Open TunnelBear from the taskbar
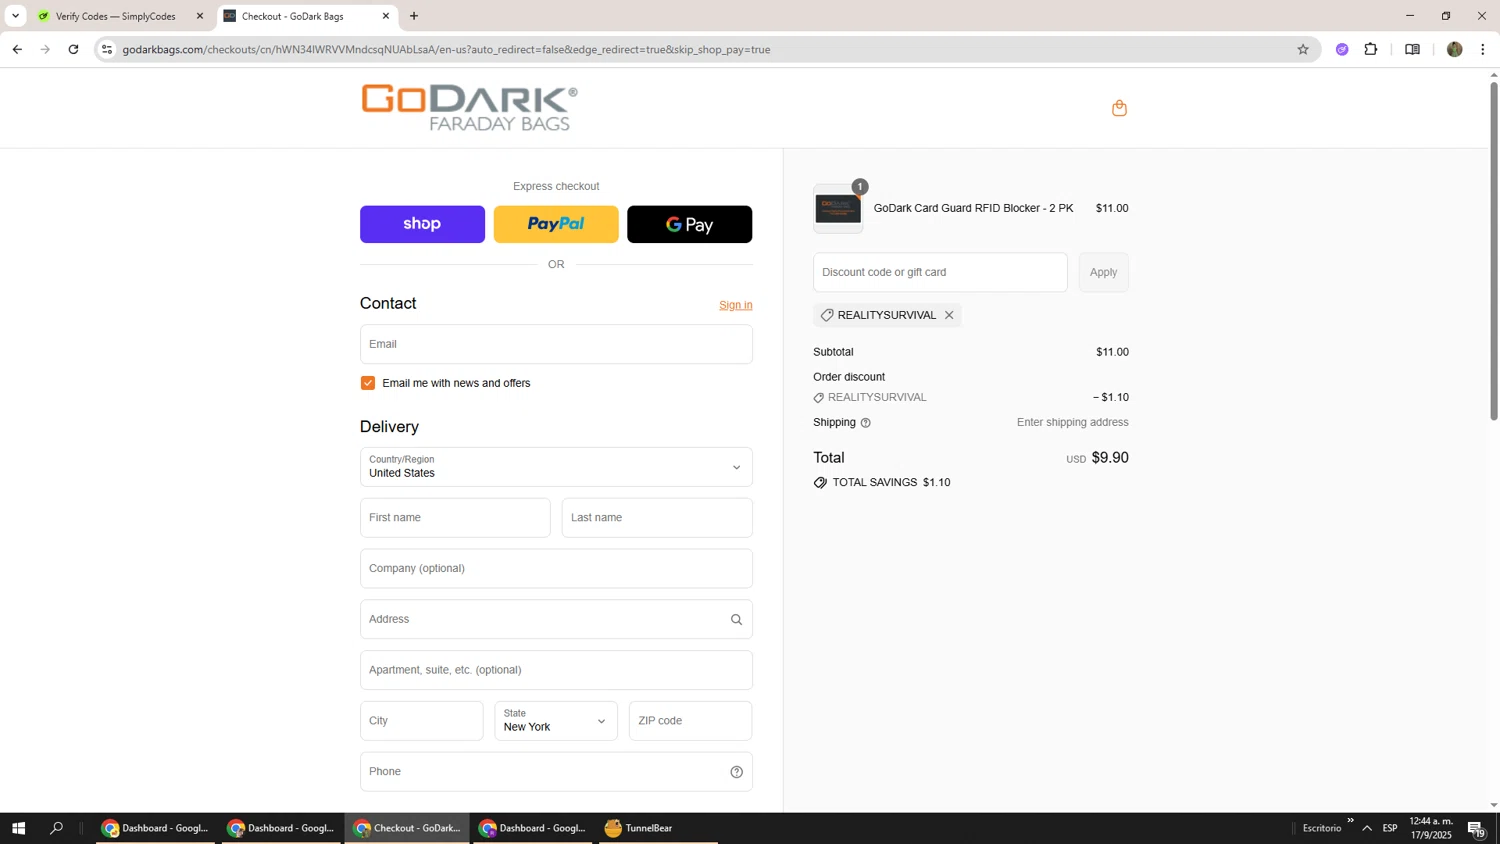The width and height of the screenshot is (1500, 844). pos(658,828)
